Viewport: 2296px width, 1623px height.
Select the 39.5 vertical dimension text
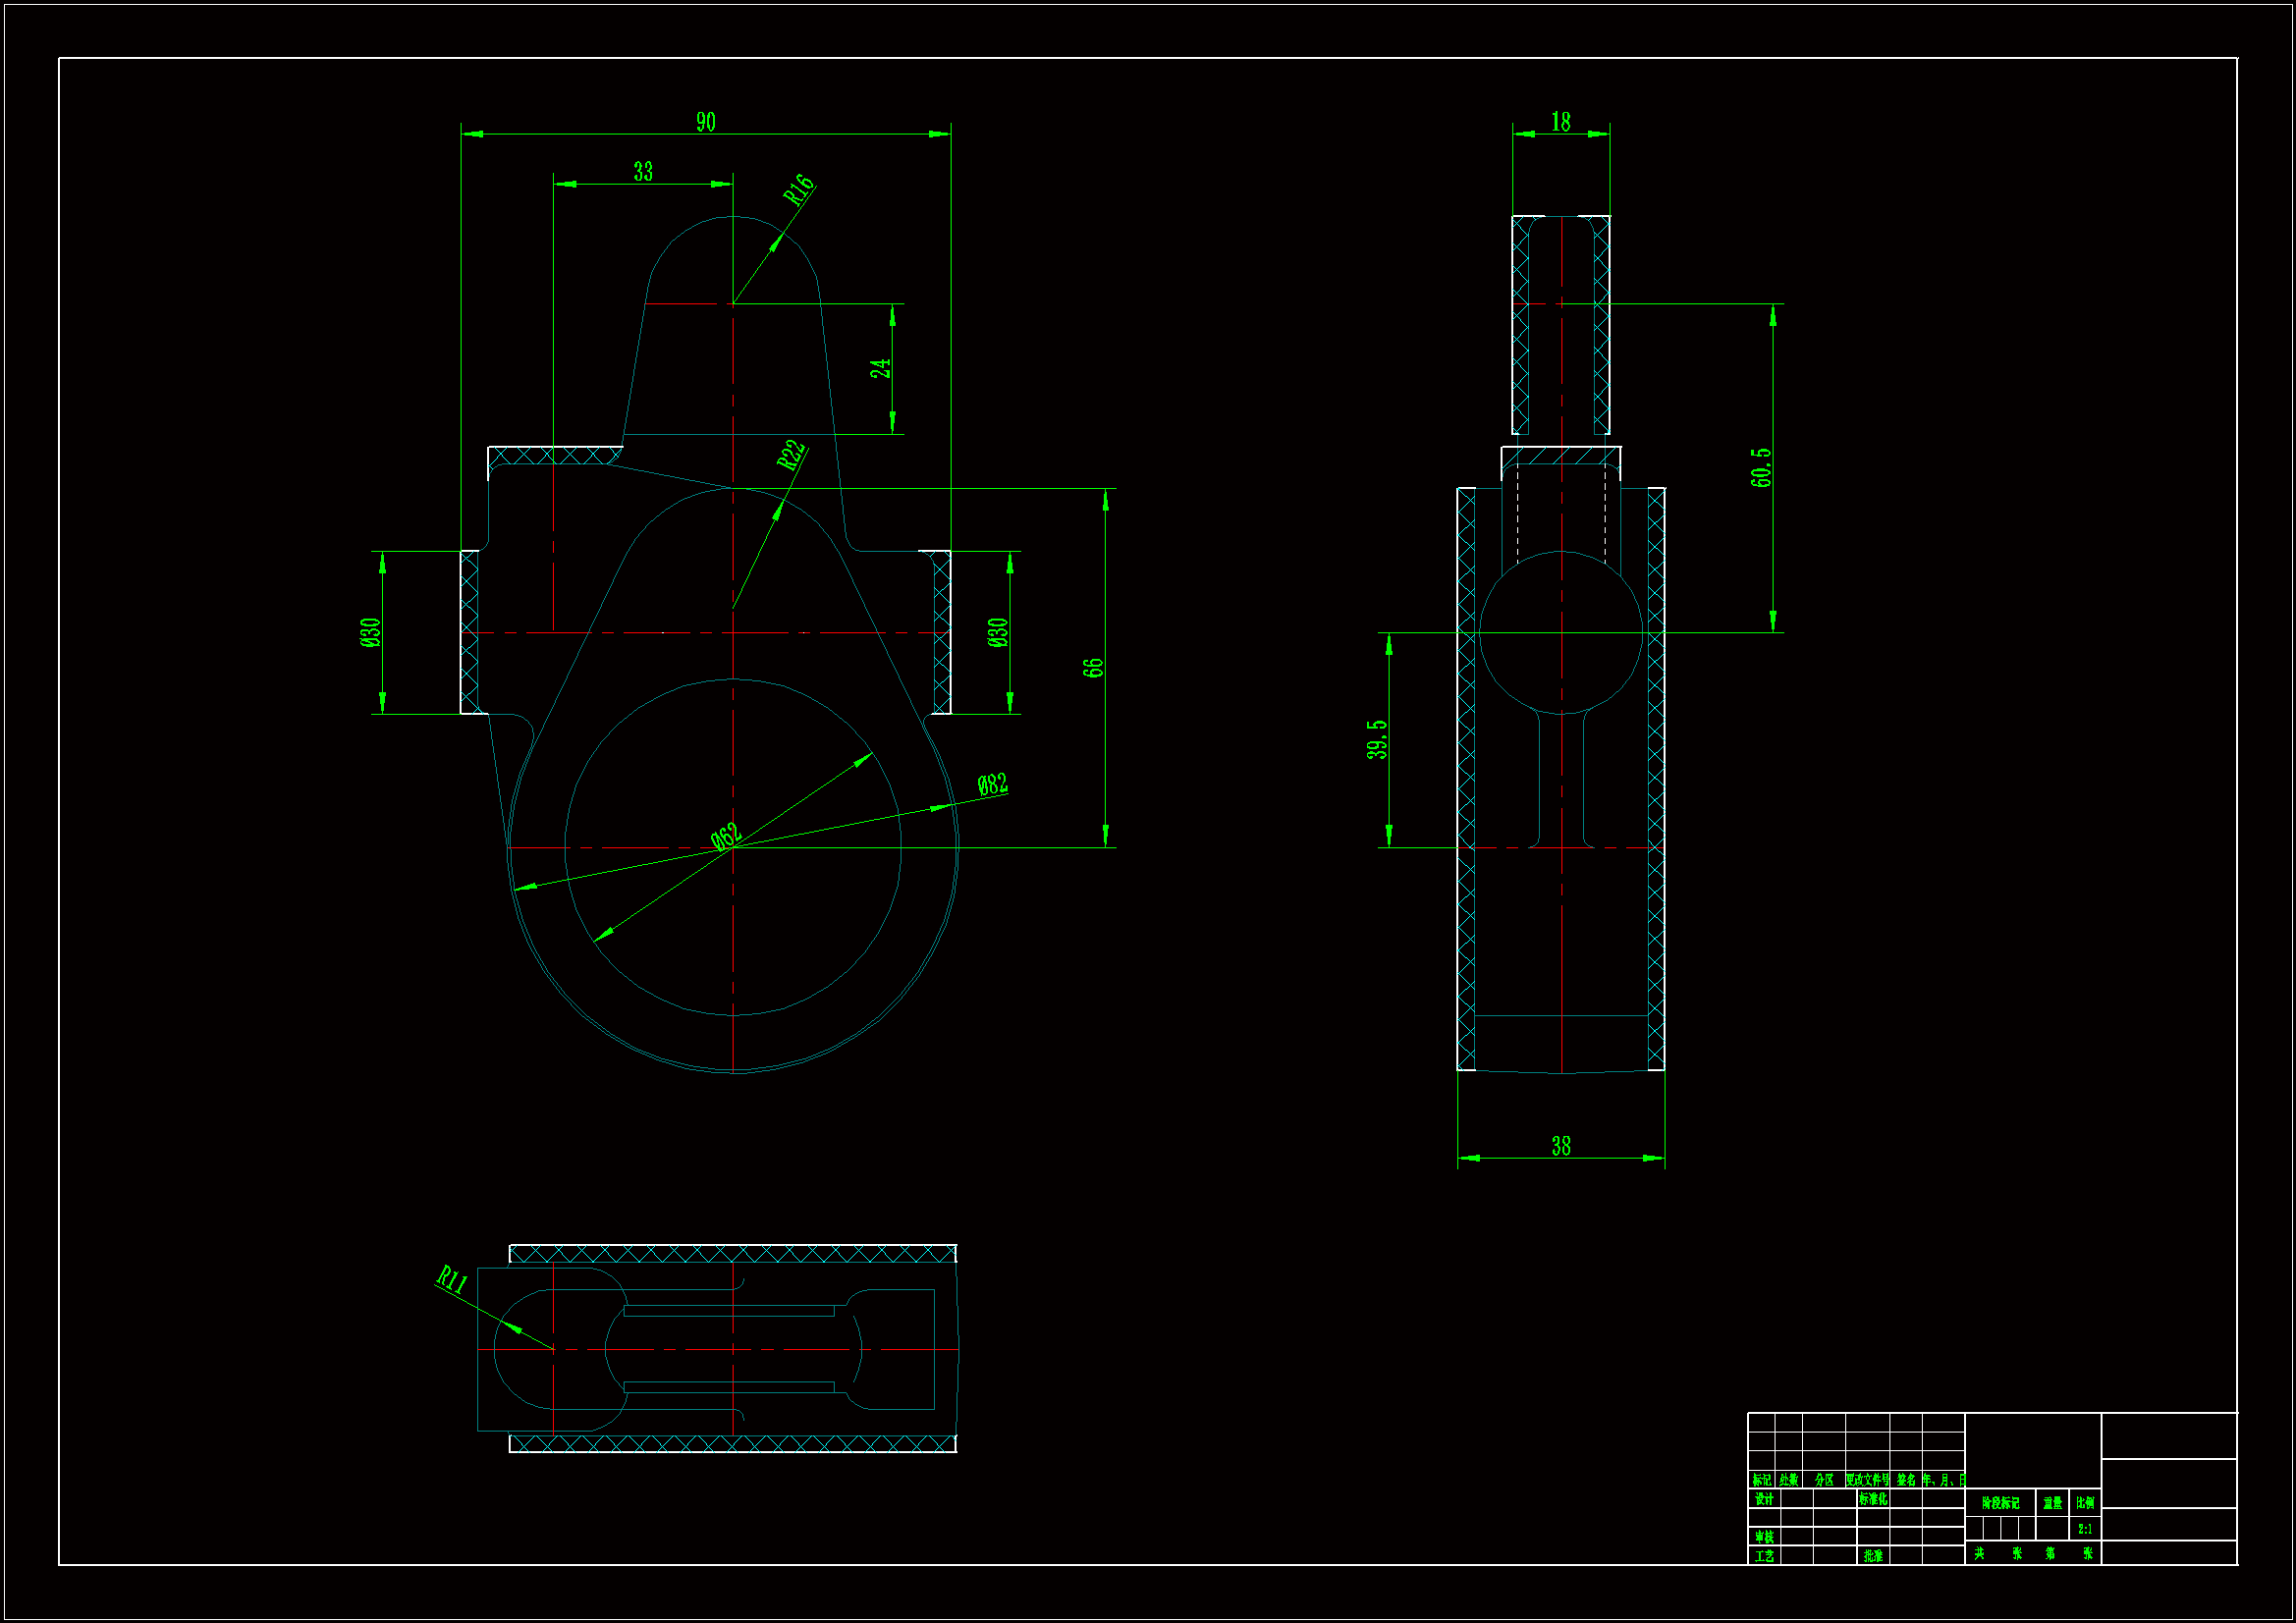click(1377, 739)
